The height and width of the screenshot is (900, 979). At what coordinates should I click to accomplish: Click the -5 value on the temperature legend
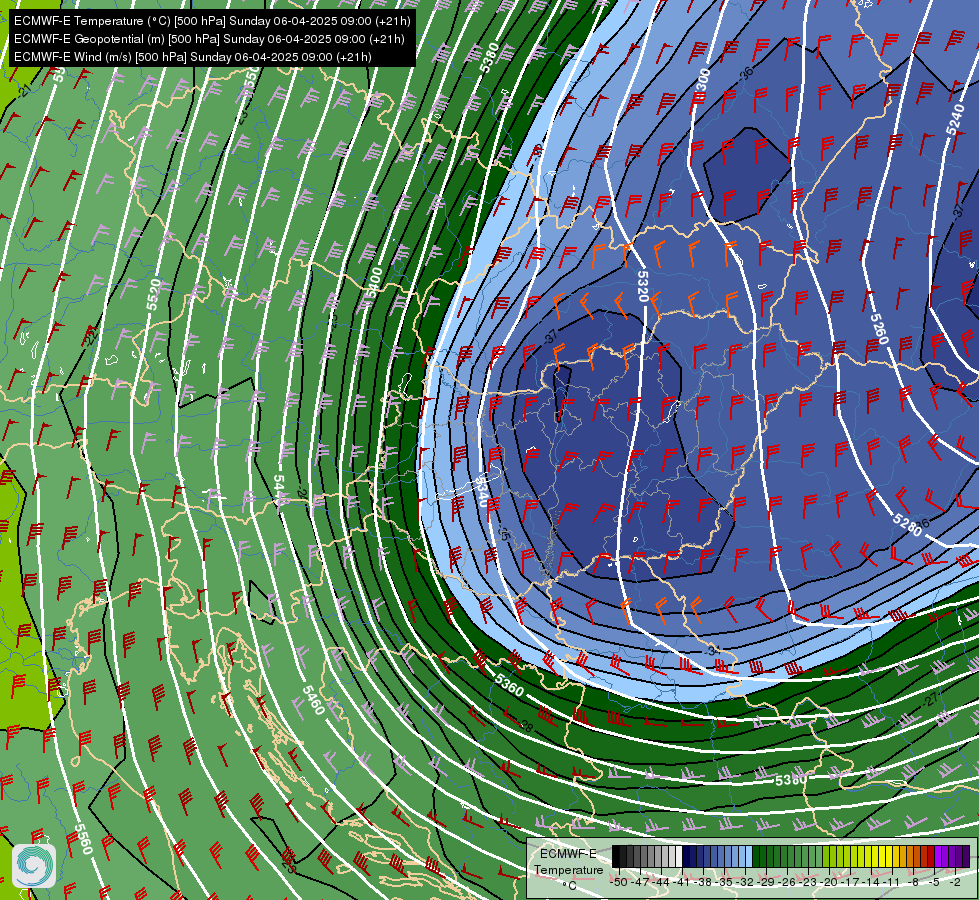(933, 882)
